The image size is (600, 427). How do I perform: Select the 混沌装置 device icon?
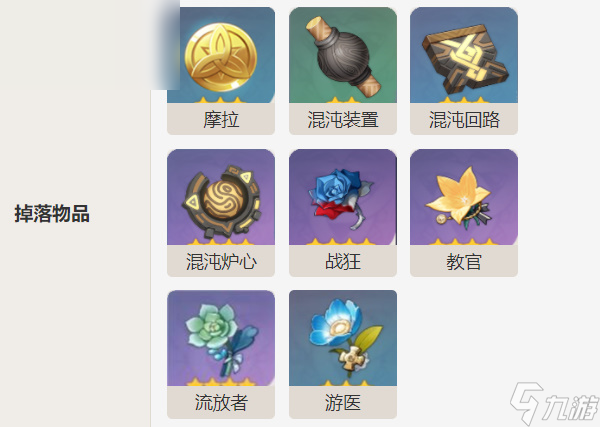(x=343, y=55)
